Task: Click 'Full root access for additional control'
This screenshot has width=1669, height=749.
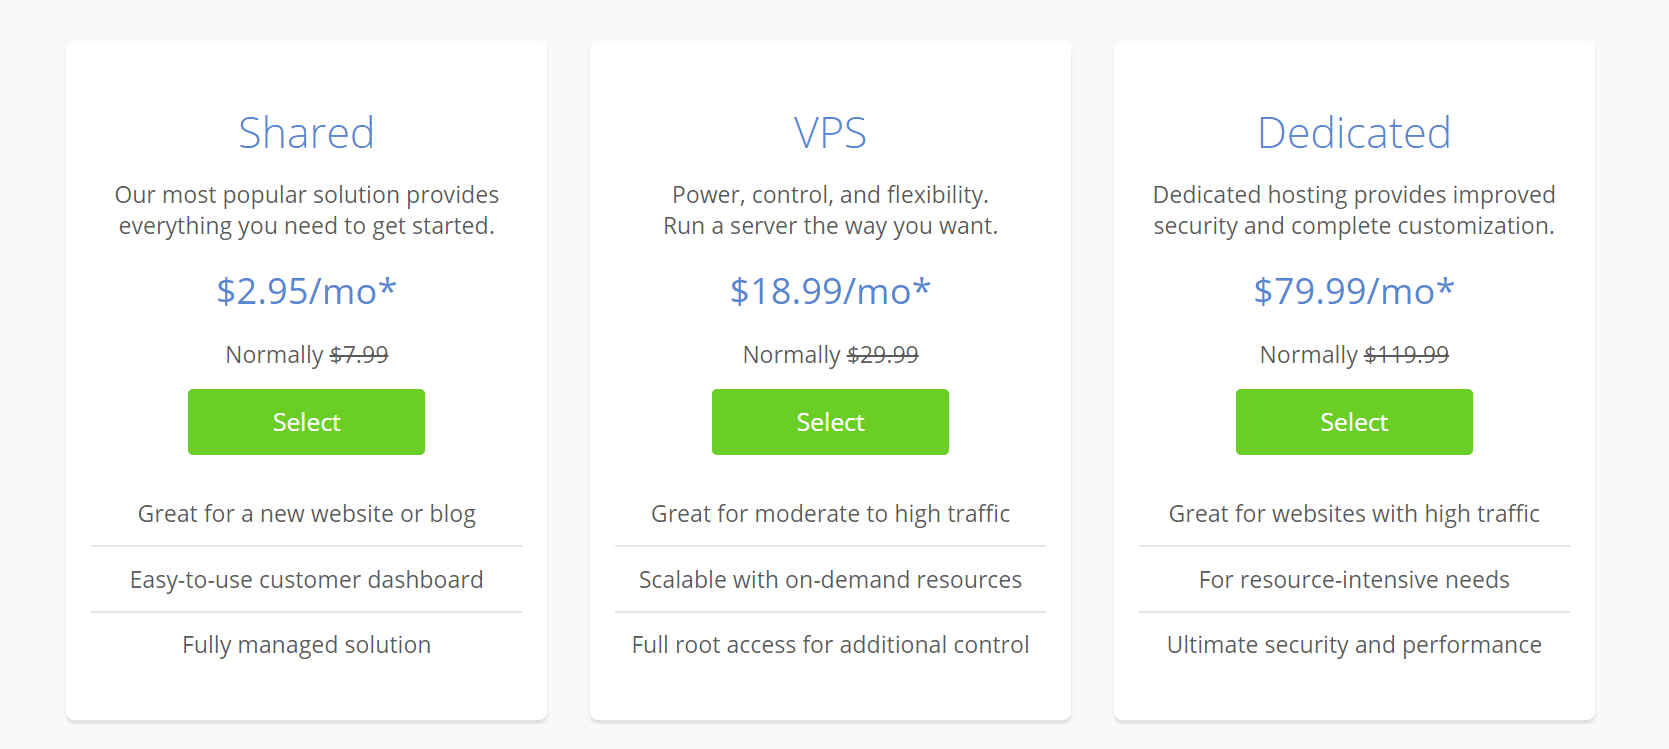Action: (x=830, y=645)
